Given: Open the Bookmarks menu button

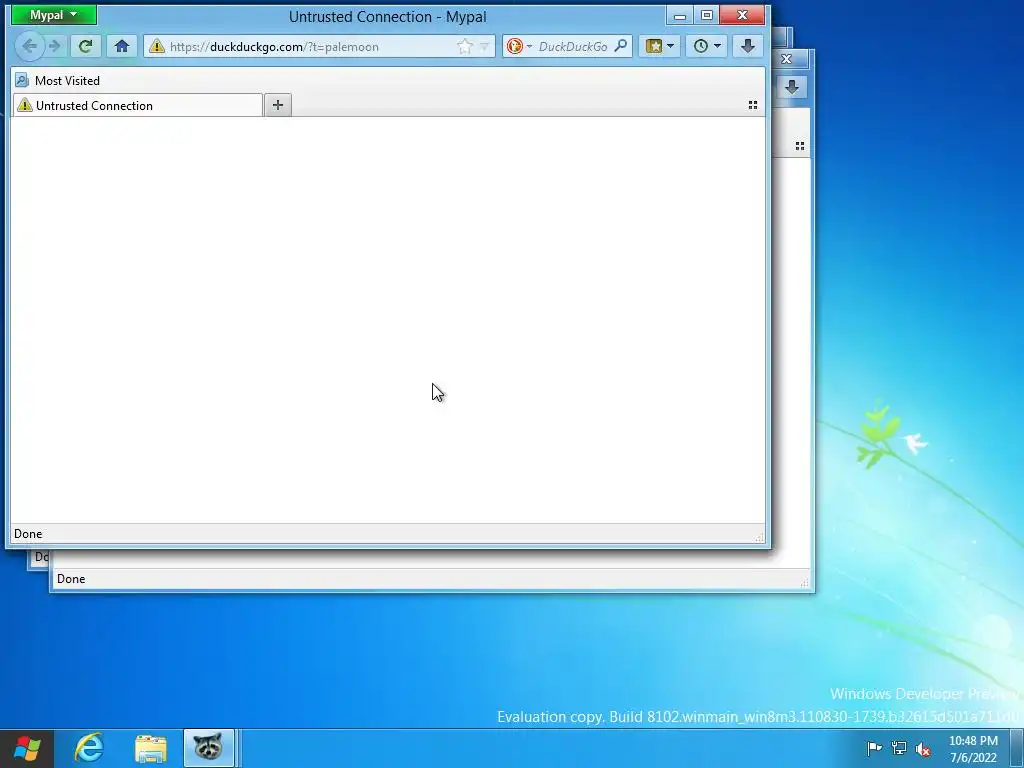Looking at the screenshot, I should point(660,46).
